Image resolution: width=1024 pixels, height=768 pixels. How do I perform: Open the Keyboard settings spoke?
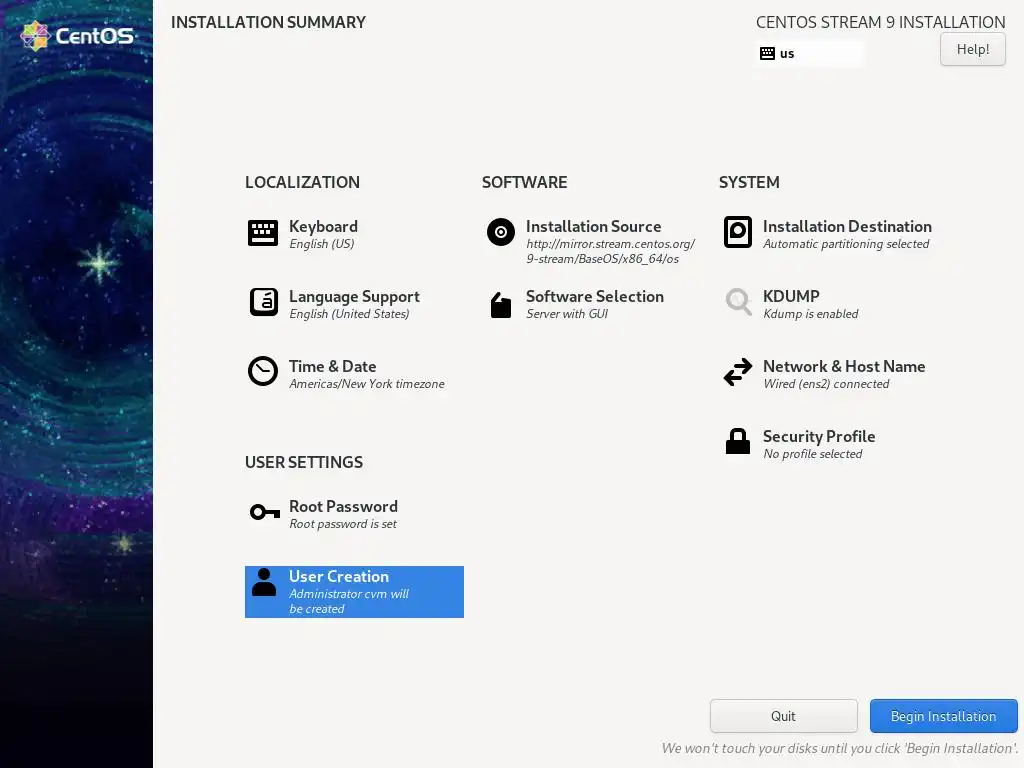click(x=323, y=227)
